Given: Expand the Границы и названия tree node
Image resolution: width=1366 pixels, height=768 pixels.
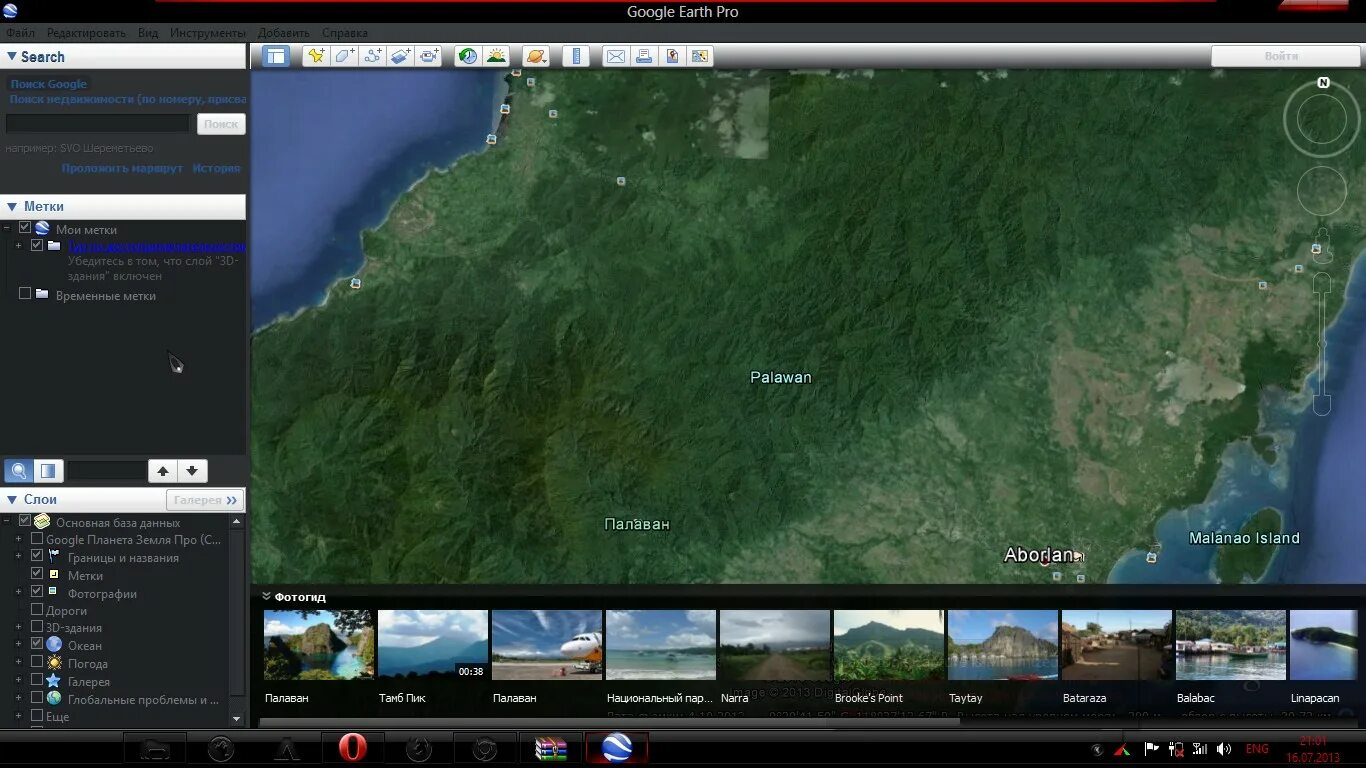Looking at the screenshot, I should click(x=18, y=557).
